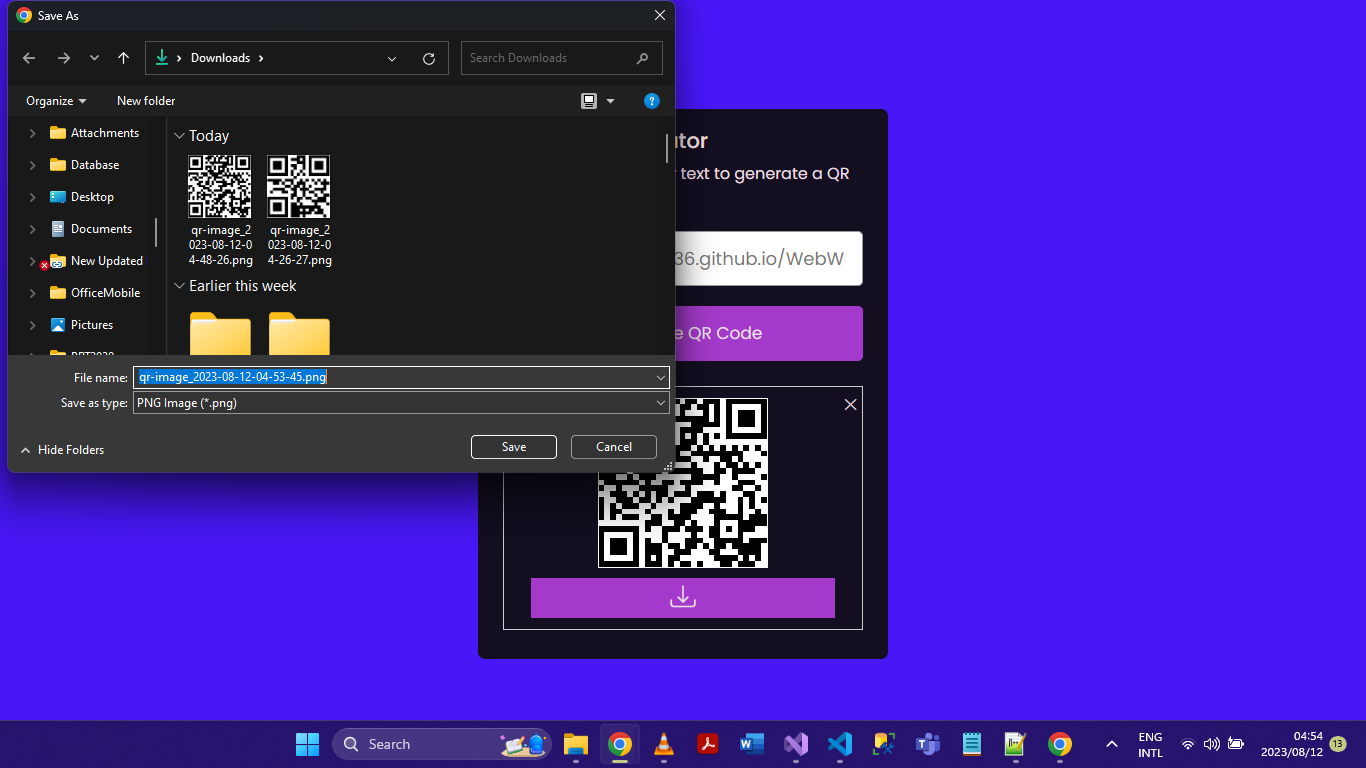
Task: Expand the Database folder node
Action: (32, 165)
